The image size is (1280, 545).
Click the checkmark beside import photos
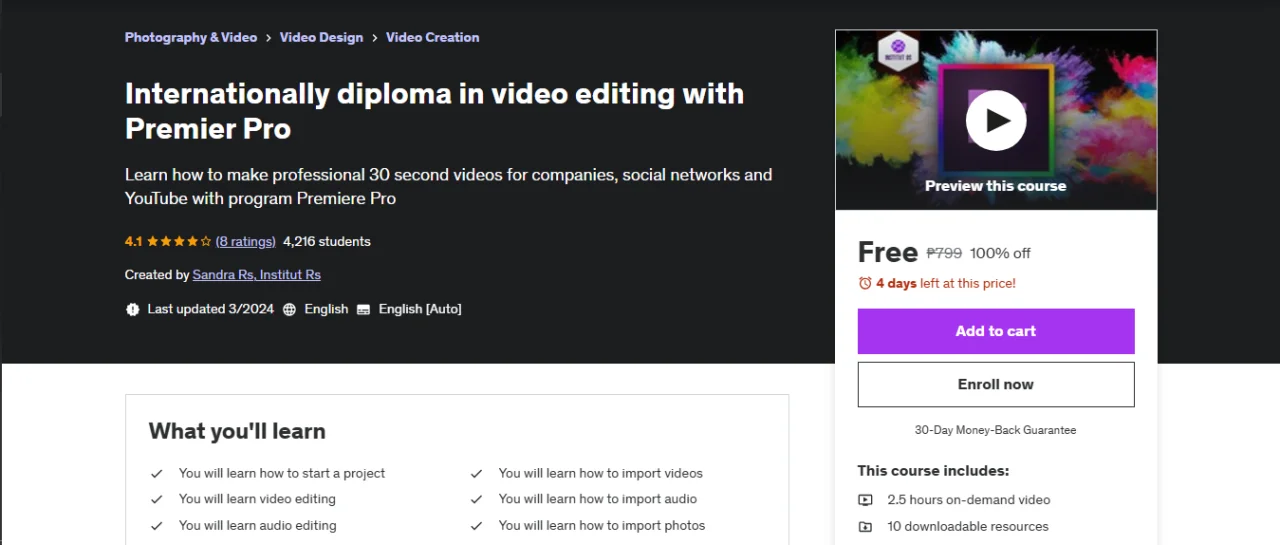click(477, 526)
